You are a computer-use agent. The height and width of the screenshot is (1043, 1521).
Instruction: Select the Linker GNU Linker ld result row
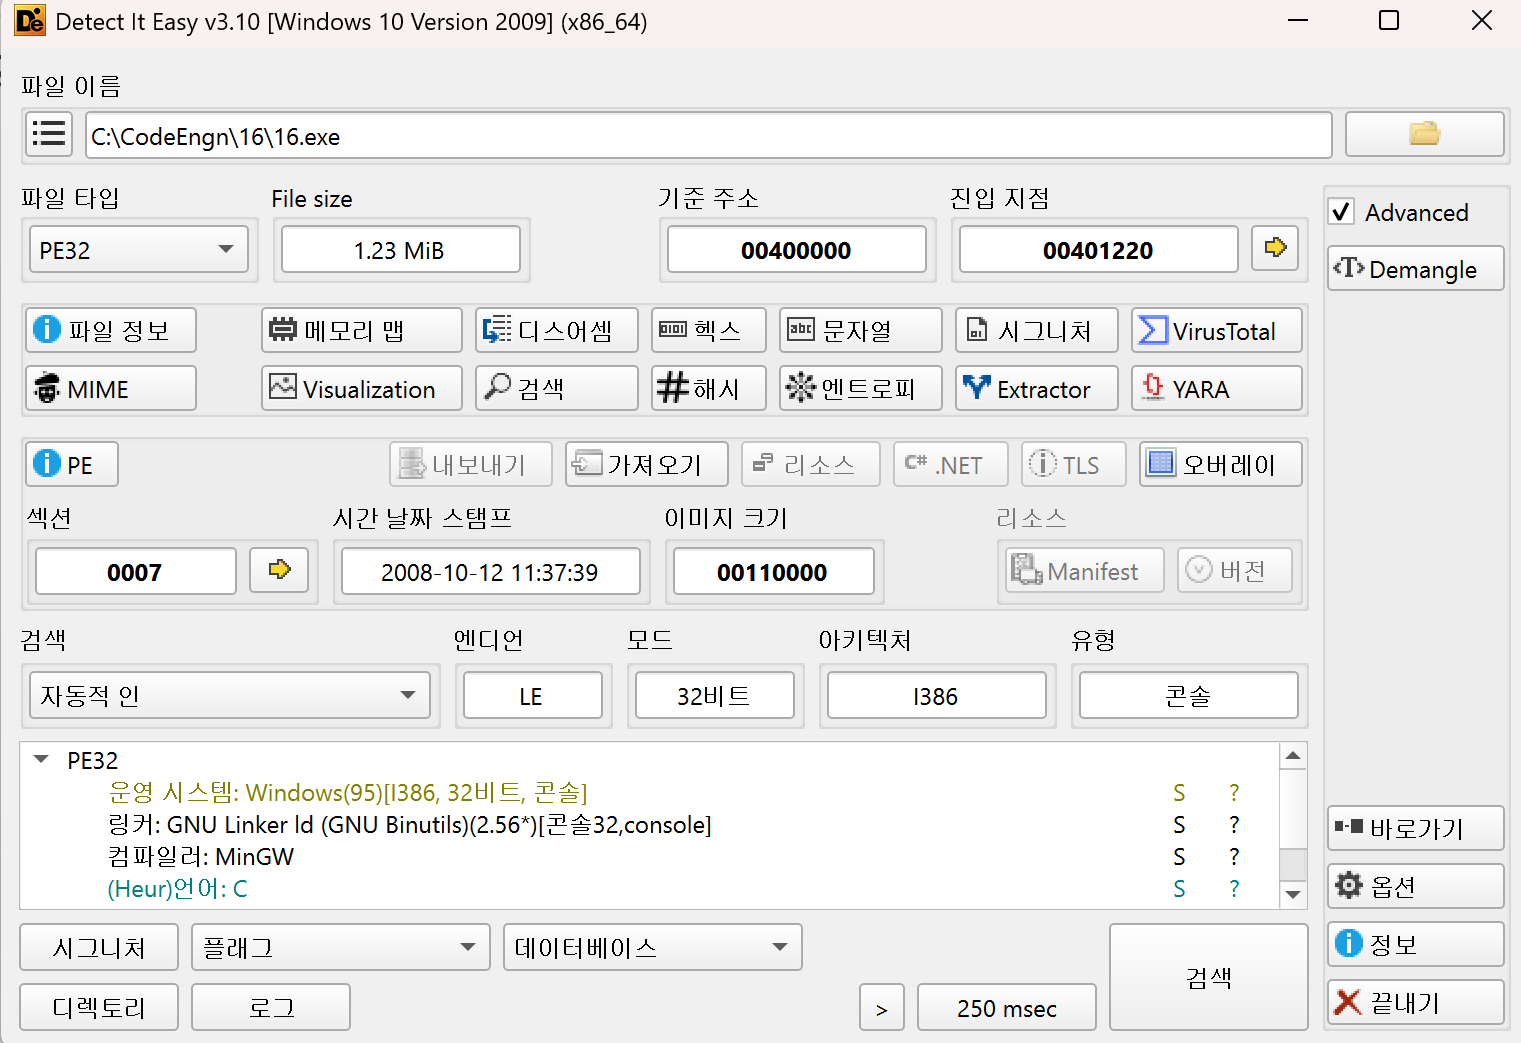(648, 825)
